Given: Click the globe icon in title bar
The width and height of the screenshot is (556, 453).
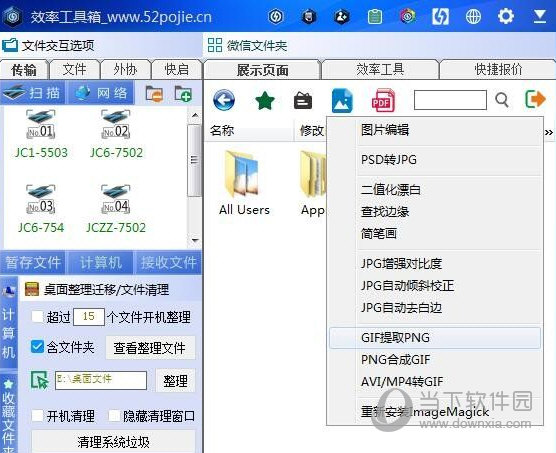Looking at the screenshot, I should 473,16.
